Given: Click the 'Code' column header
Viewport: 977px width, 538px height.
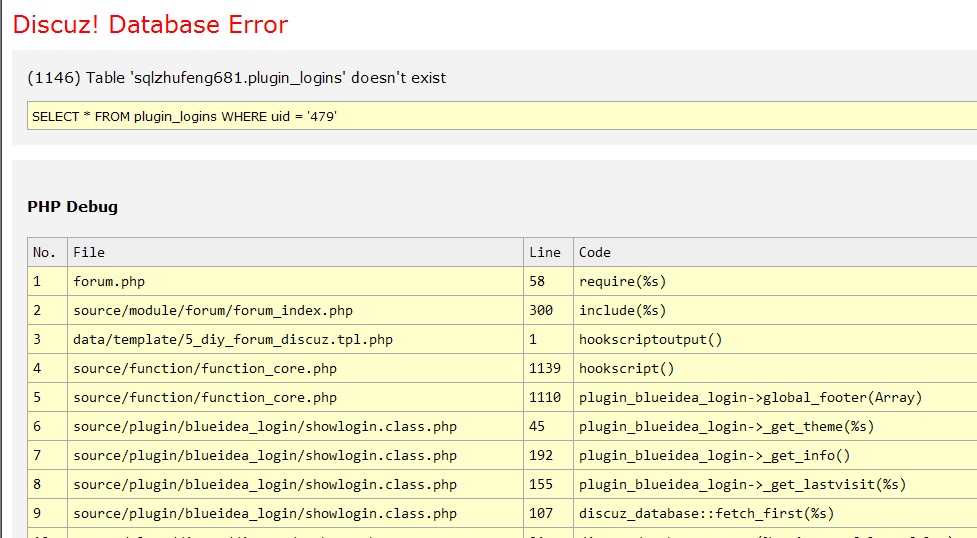Looking at the screenshot, I should pyautogui.click(x=594, y=252).
